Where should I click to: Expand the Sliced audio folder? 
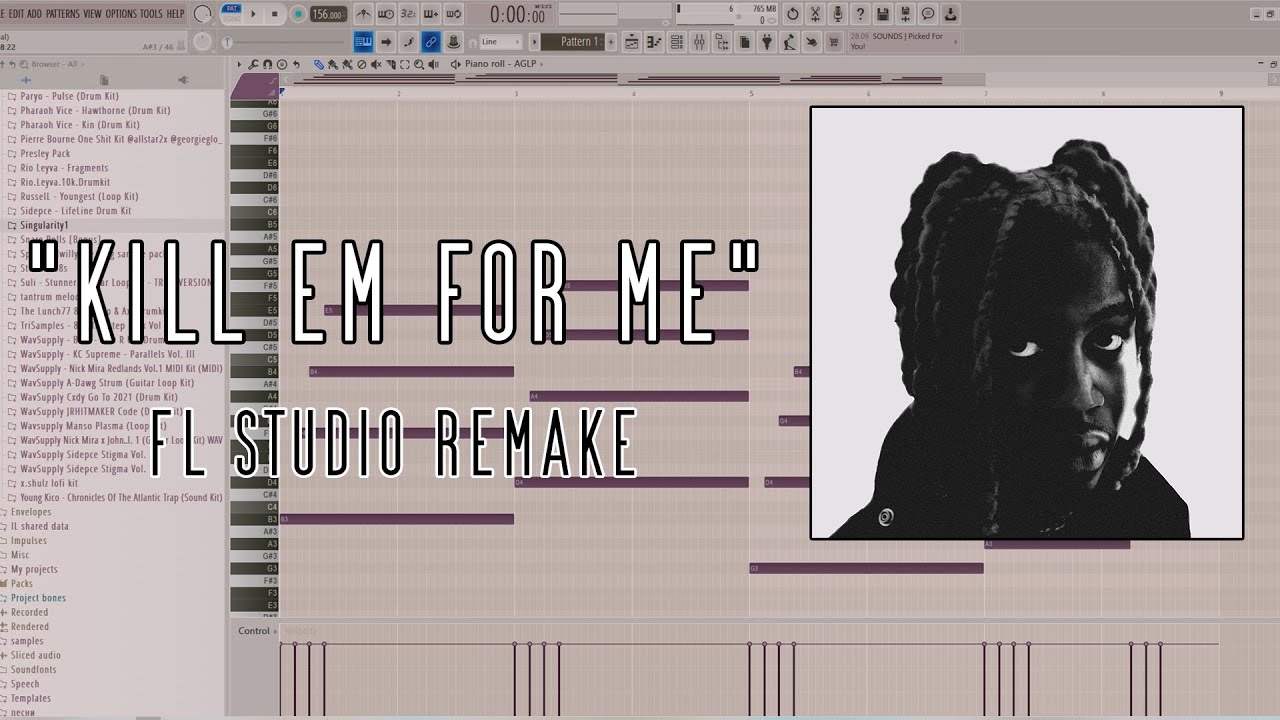(36, 655)
